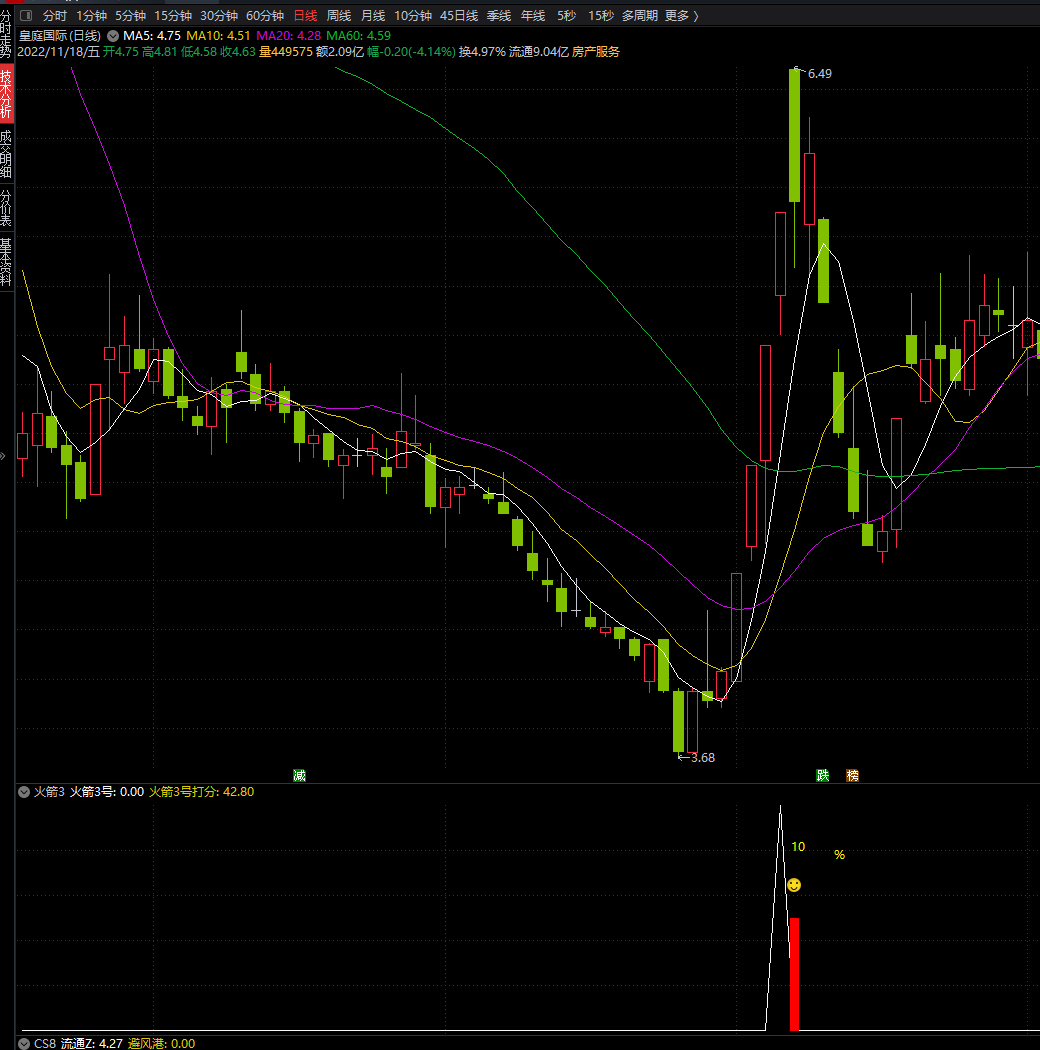Click the MA10: 4.51 label
1040x1050 pixels.
pyautogui.click(x=218, y=36)
